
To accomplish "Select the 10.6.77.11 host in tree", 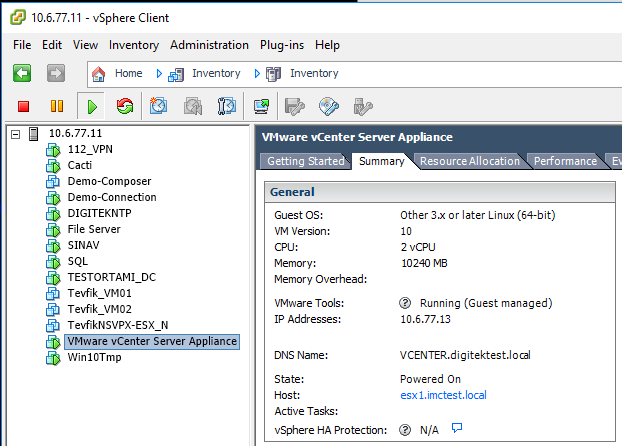I will [75, 133].
